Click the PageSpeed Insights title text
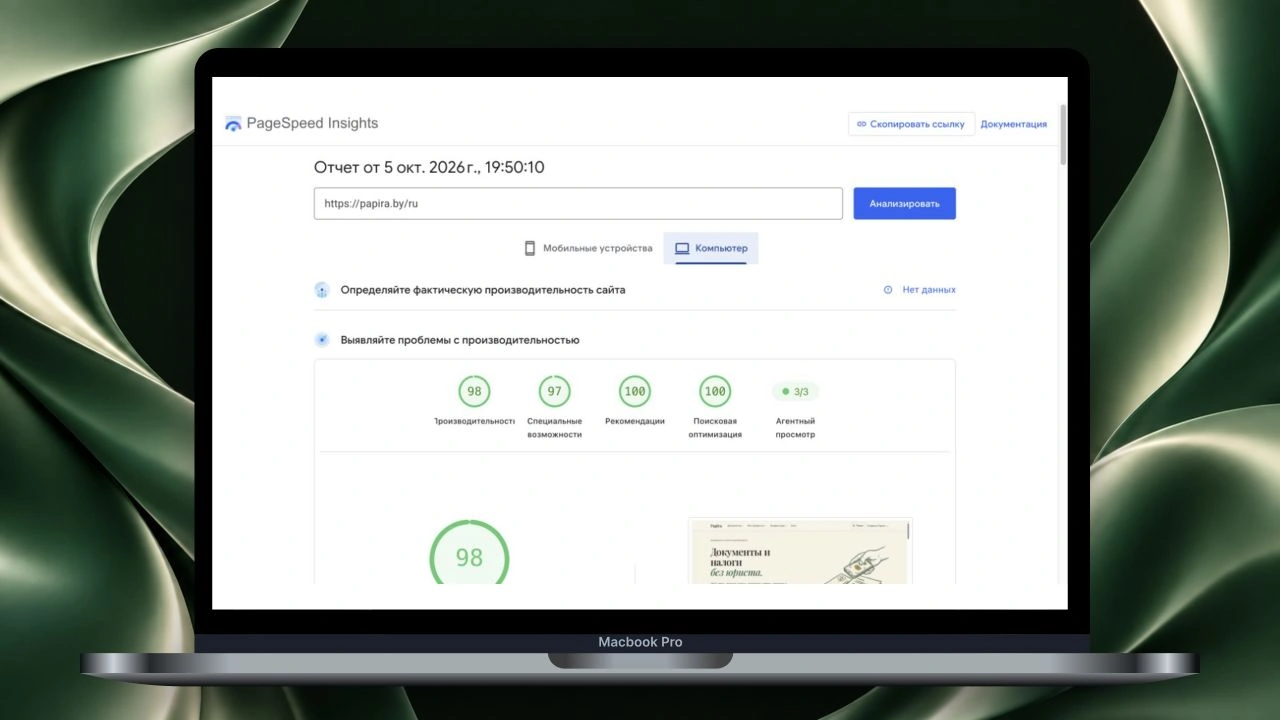The height and width of the screenshot is (720, 1280). [312, 124]
